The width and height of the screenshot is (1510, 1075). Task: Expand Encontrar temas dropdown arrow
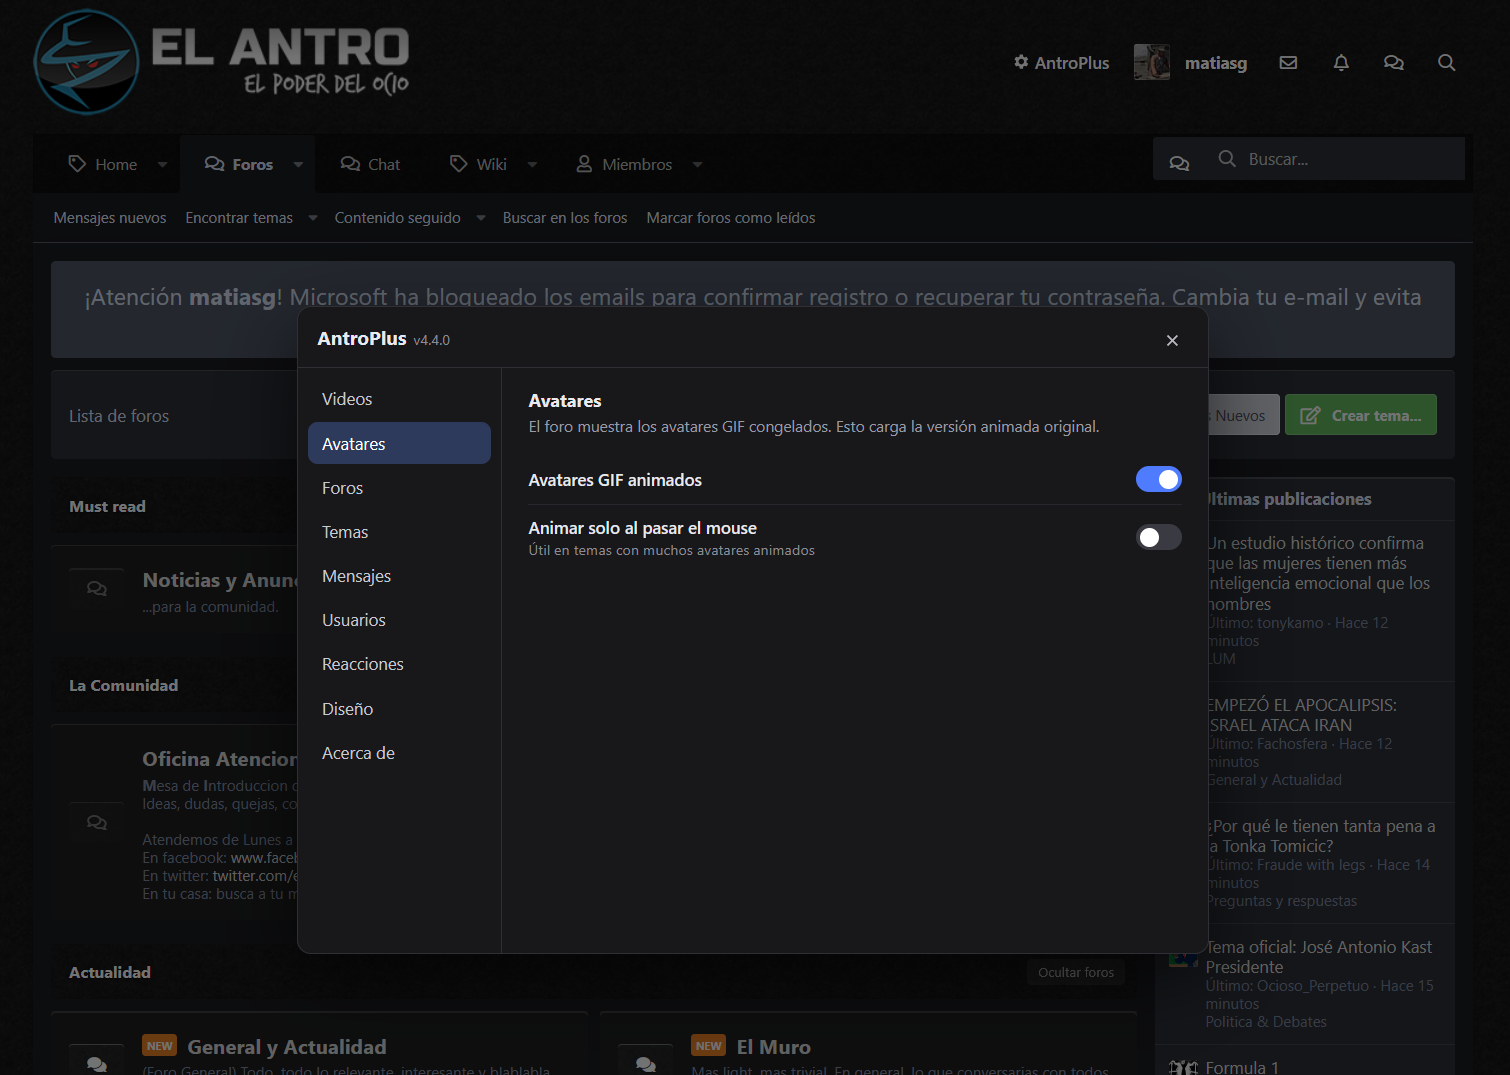[312, 218]
